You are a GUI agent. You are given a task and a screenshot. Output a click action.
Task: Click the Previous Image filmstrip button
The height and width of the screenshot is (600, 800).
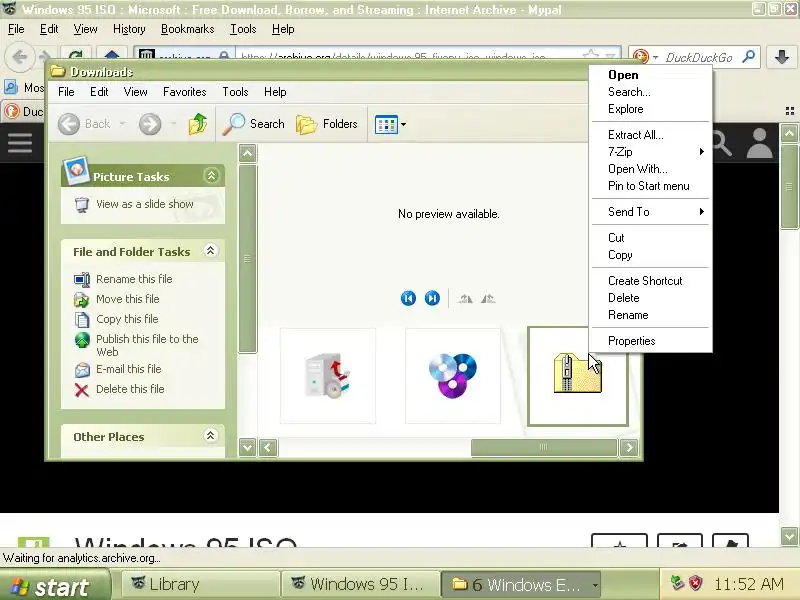point(408,298)
